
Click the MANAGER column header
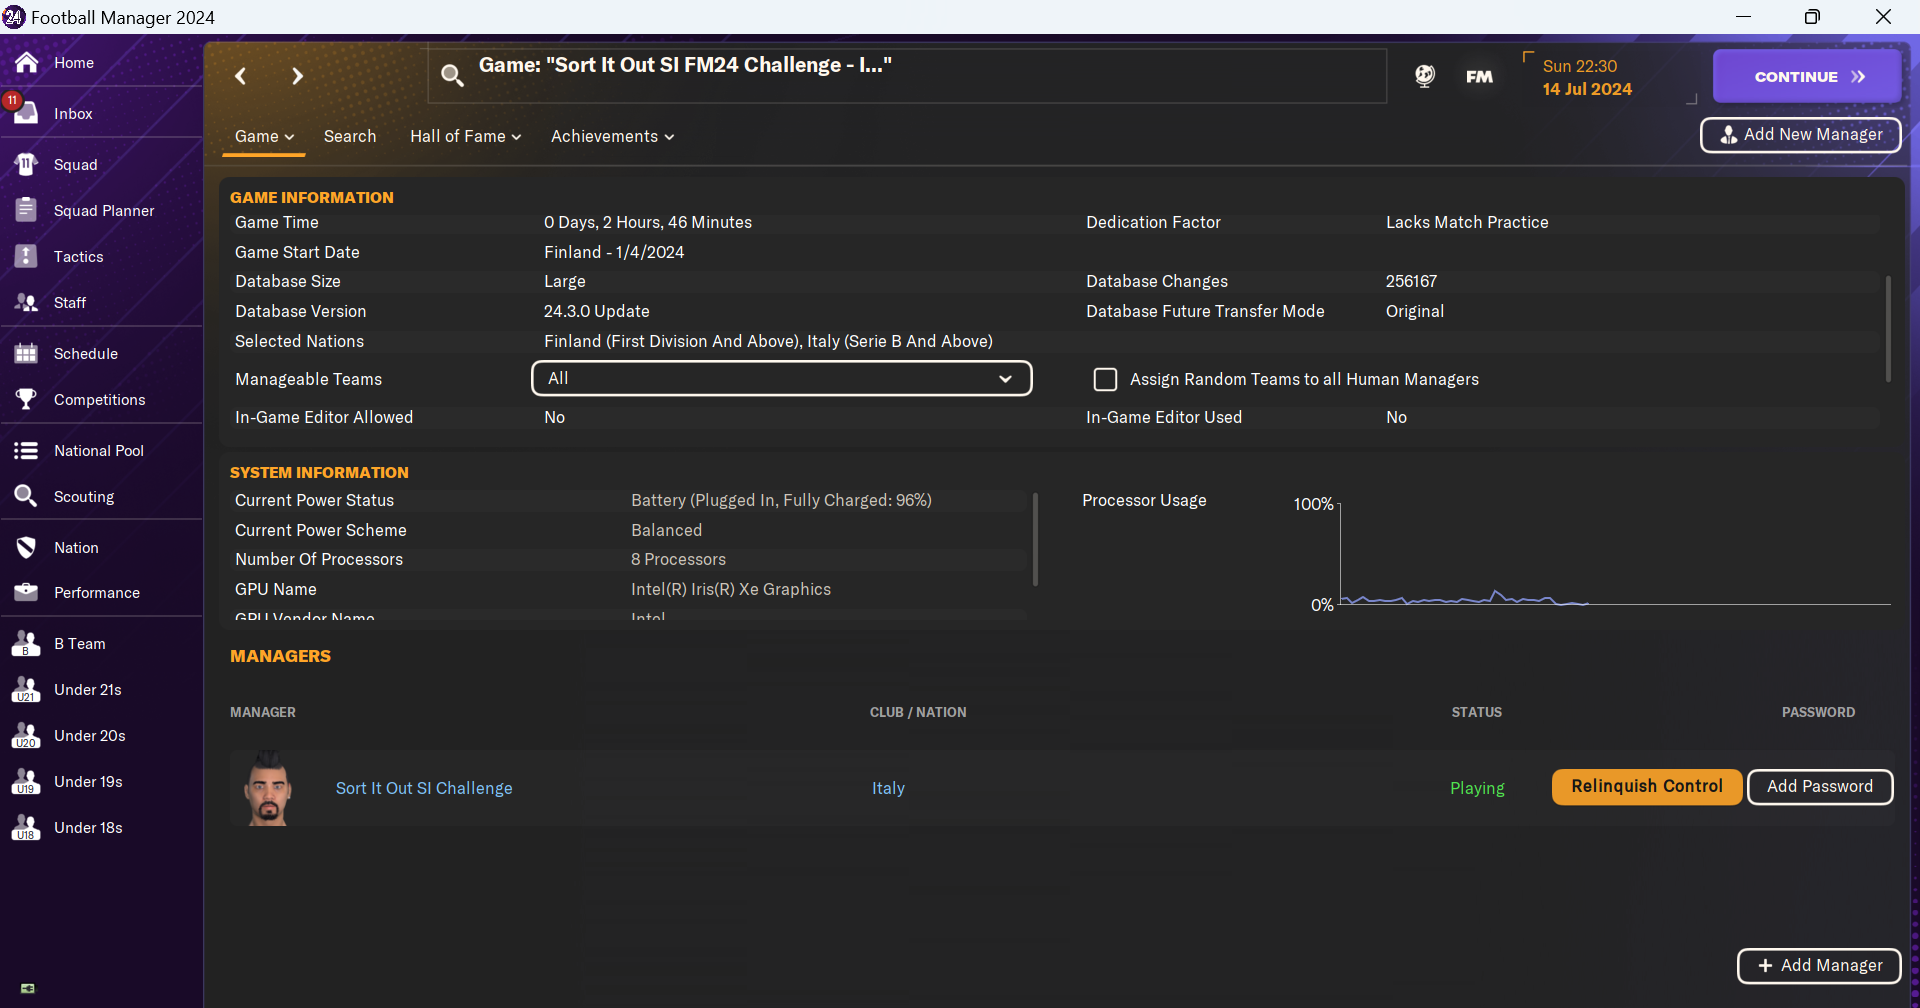point(263,712)
